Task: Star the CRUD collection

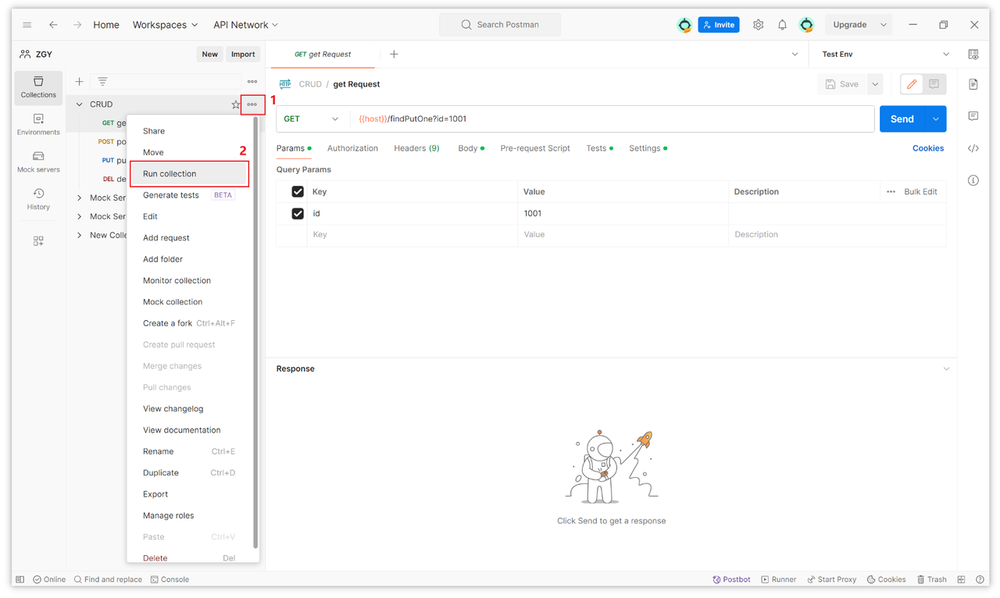Action: point(235,104)
